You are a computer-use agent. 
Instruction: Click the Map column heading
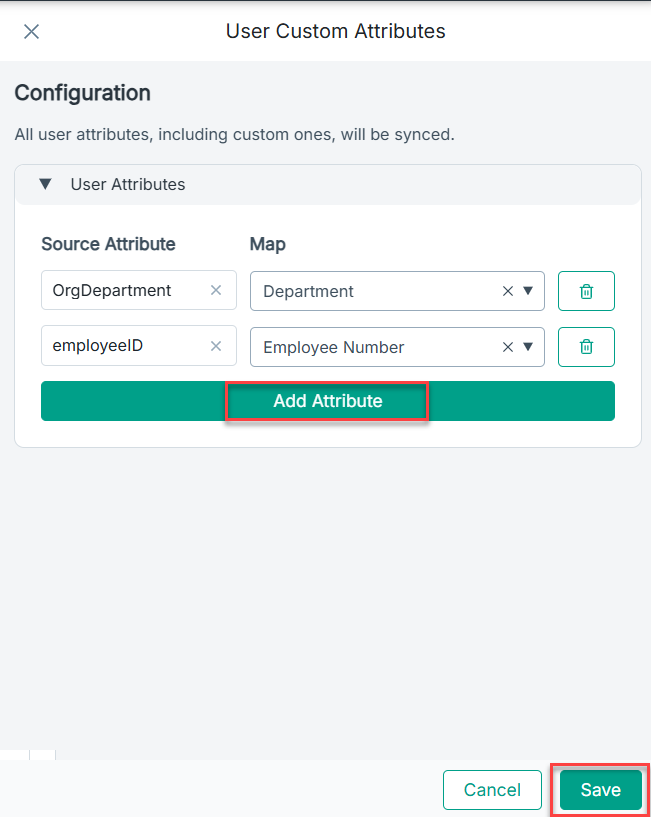point(267,244)
